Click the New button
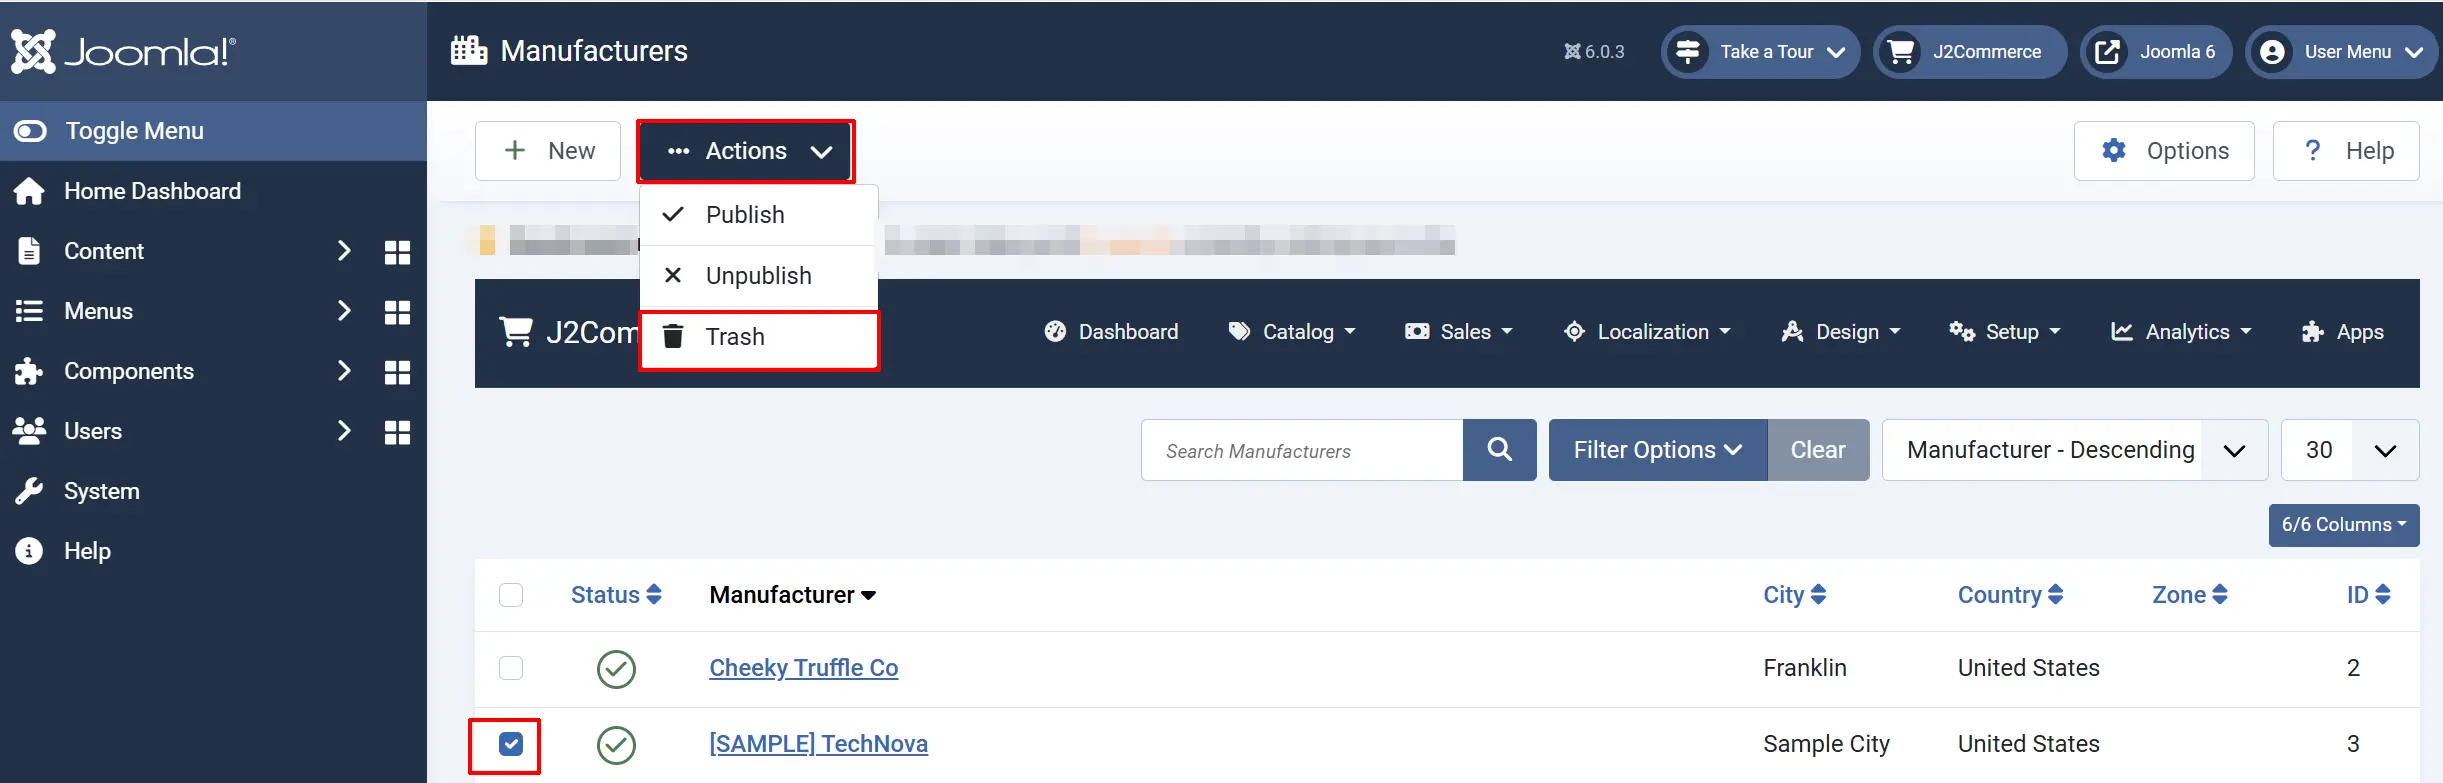 (x=548, y=151)
